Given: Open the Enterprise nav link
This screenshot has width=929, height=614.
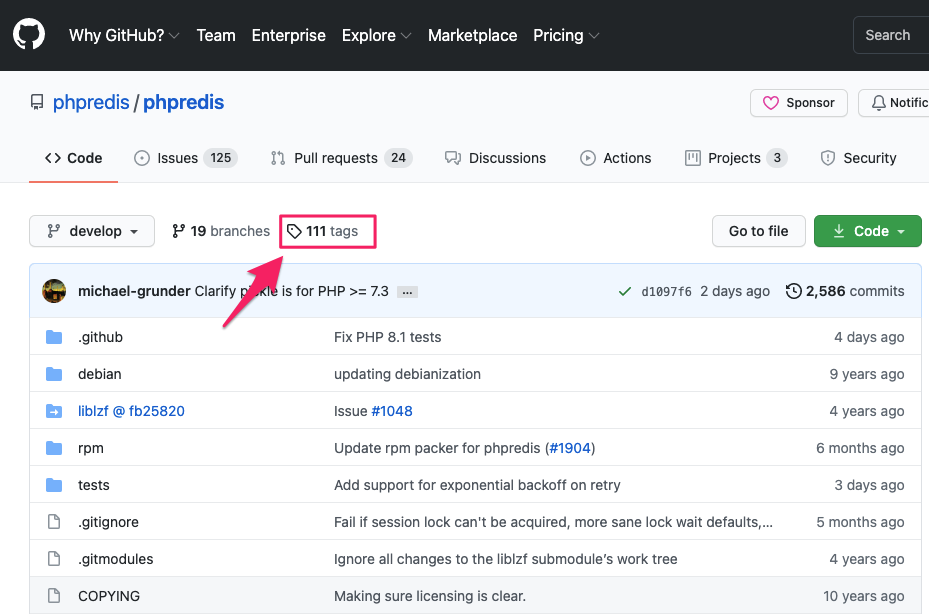Looking at the screenshot, I should click(289, 36).
